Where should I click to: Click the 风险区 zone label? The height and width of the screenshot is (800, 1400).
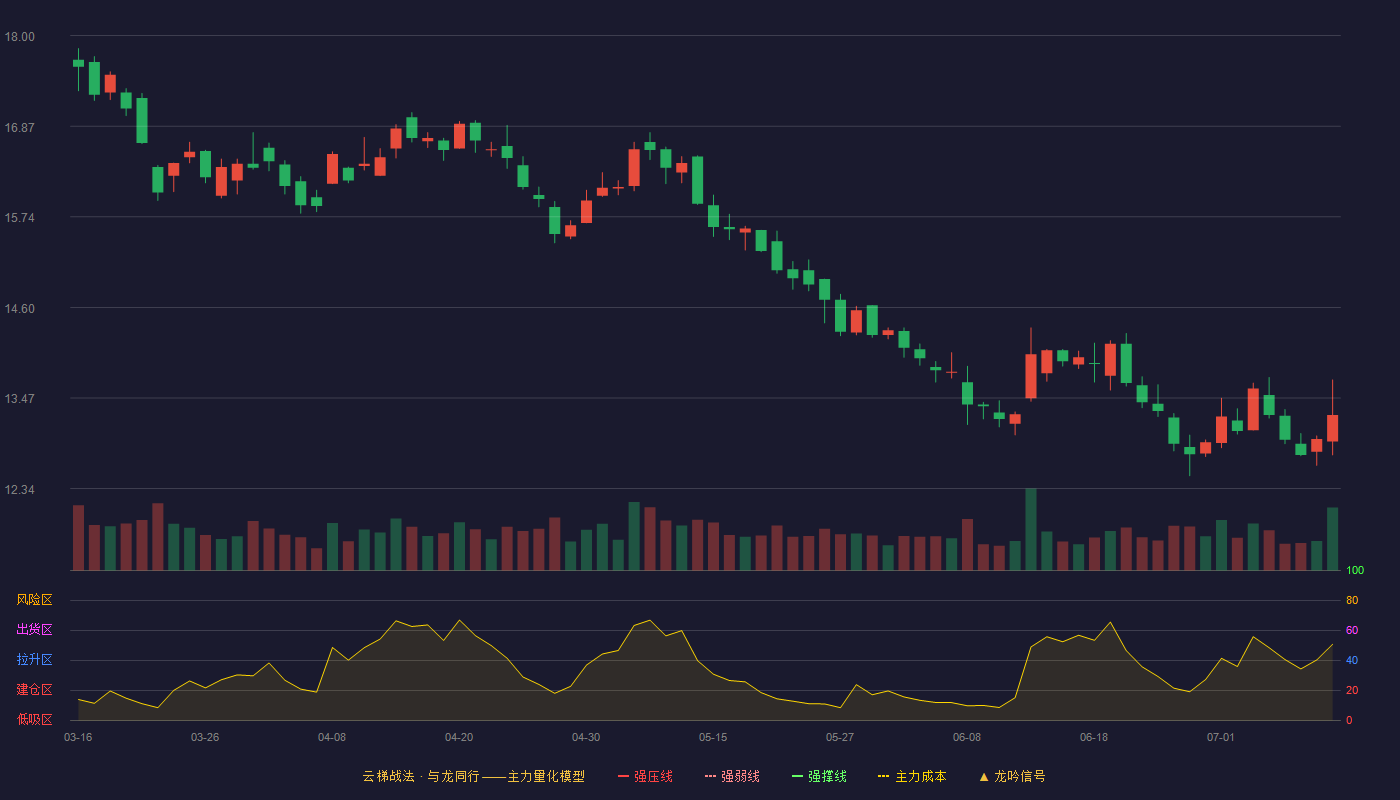coord(34,600)
